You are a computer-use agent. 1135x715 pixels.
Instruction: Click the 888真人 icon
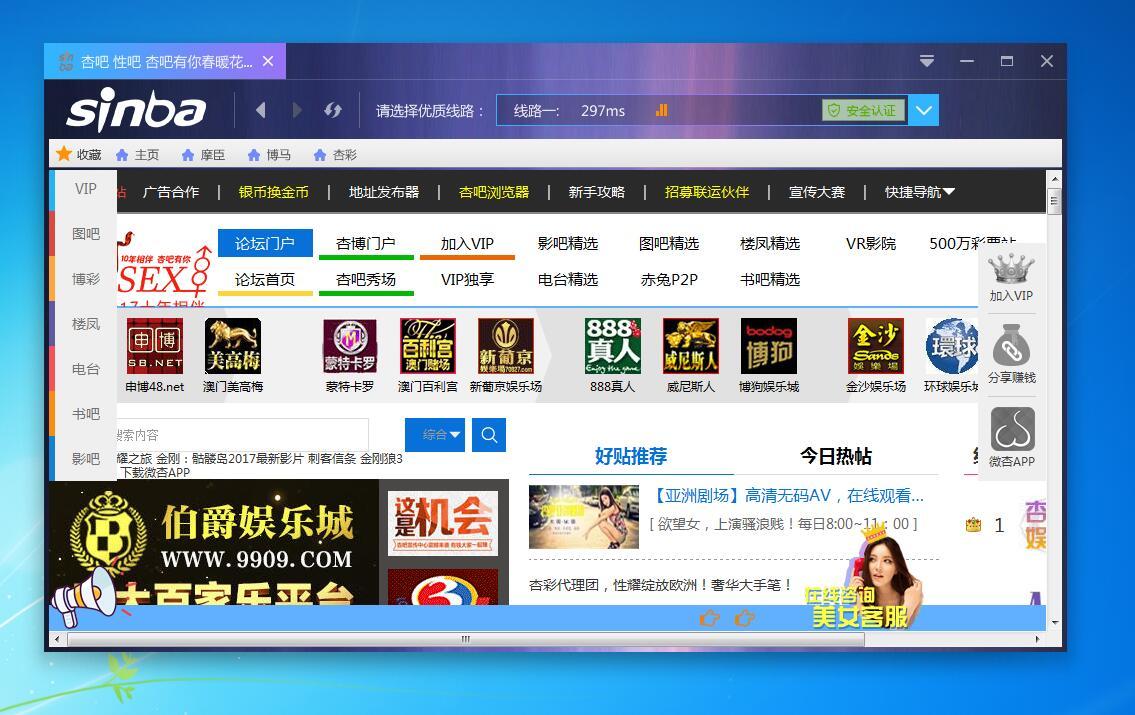[612, 346]
